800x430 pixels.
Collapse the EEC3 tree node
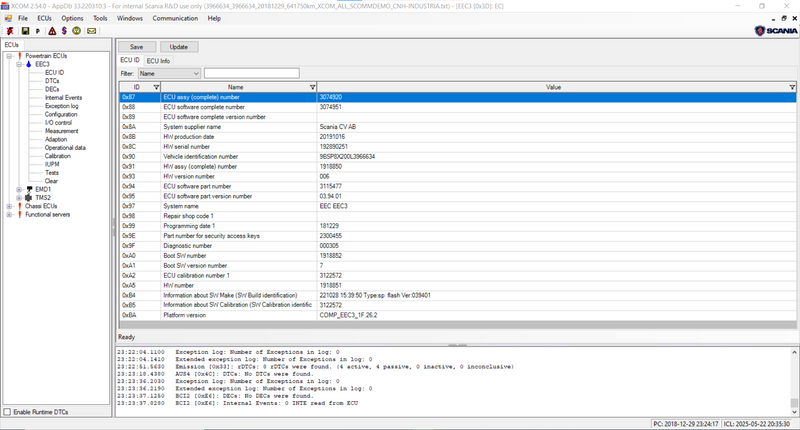[19, 65]
